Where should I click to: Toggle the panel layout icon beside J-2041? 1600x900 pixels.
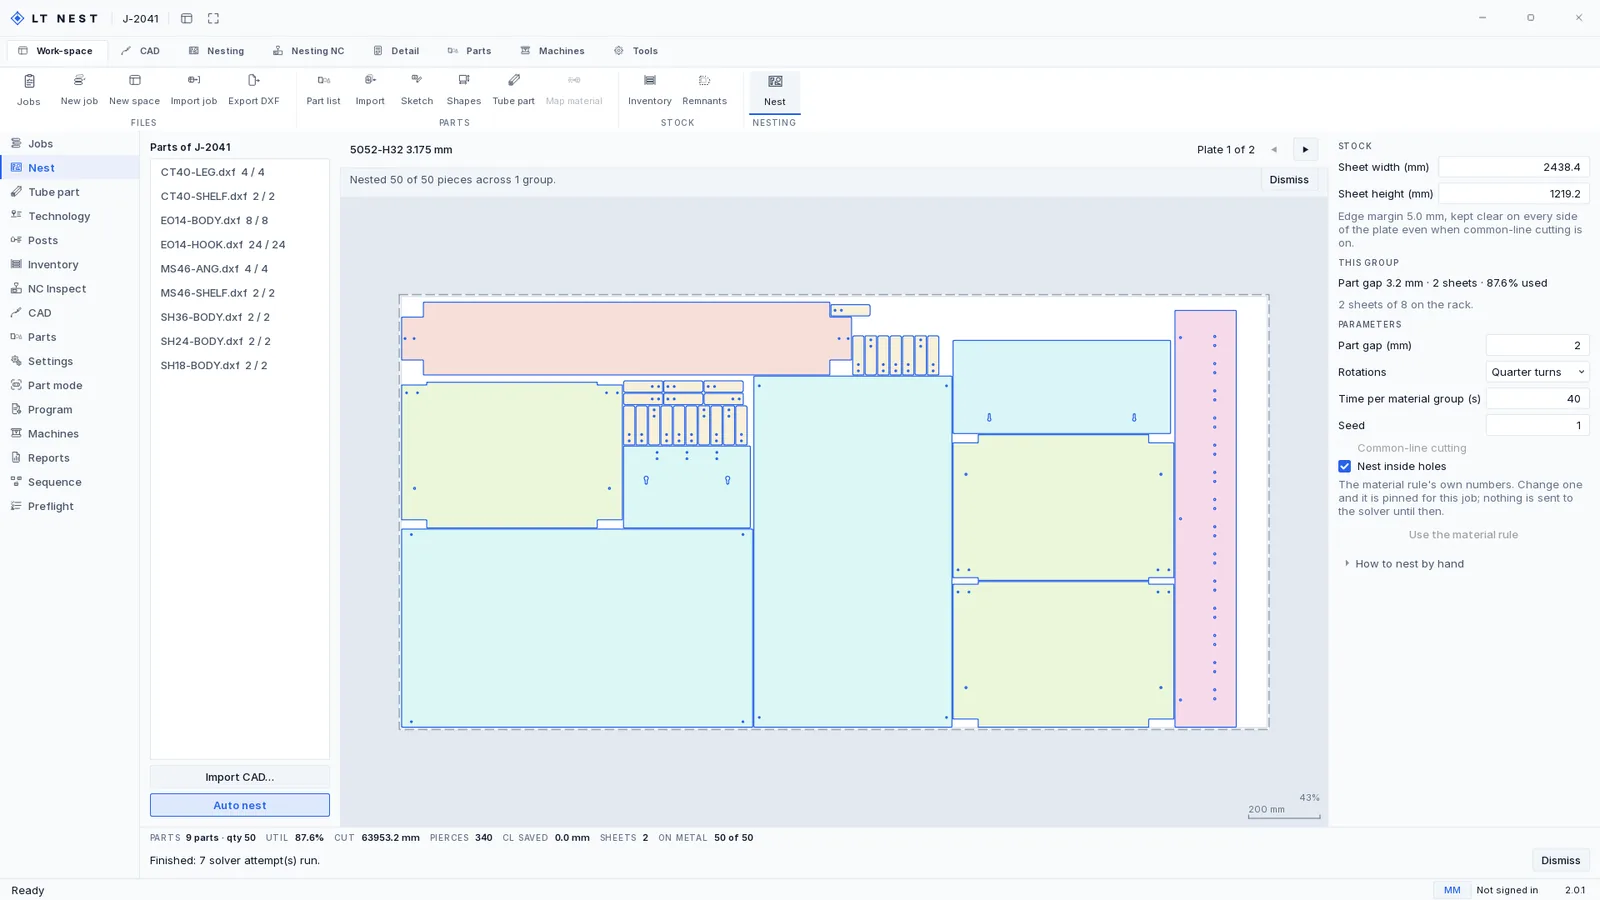click(x=186, y=18)
